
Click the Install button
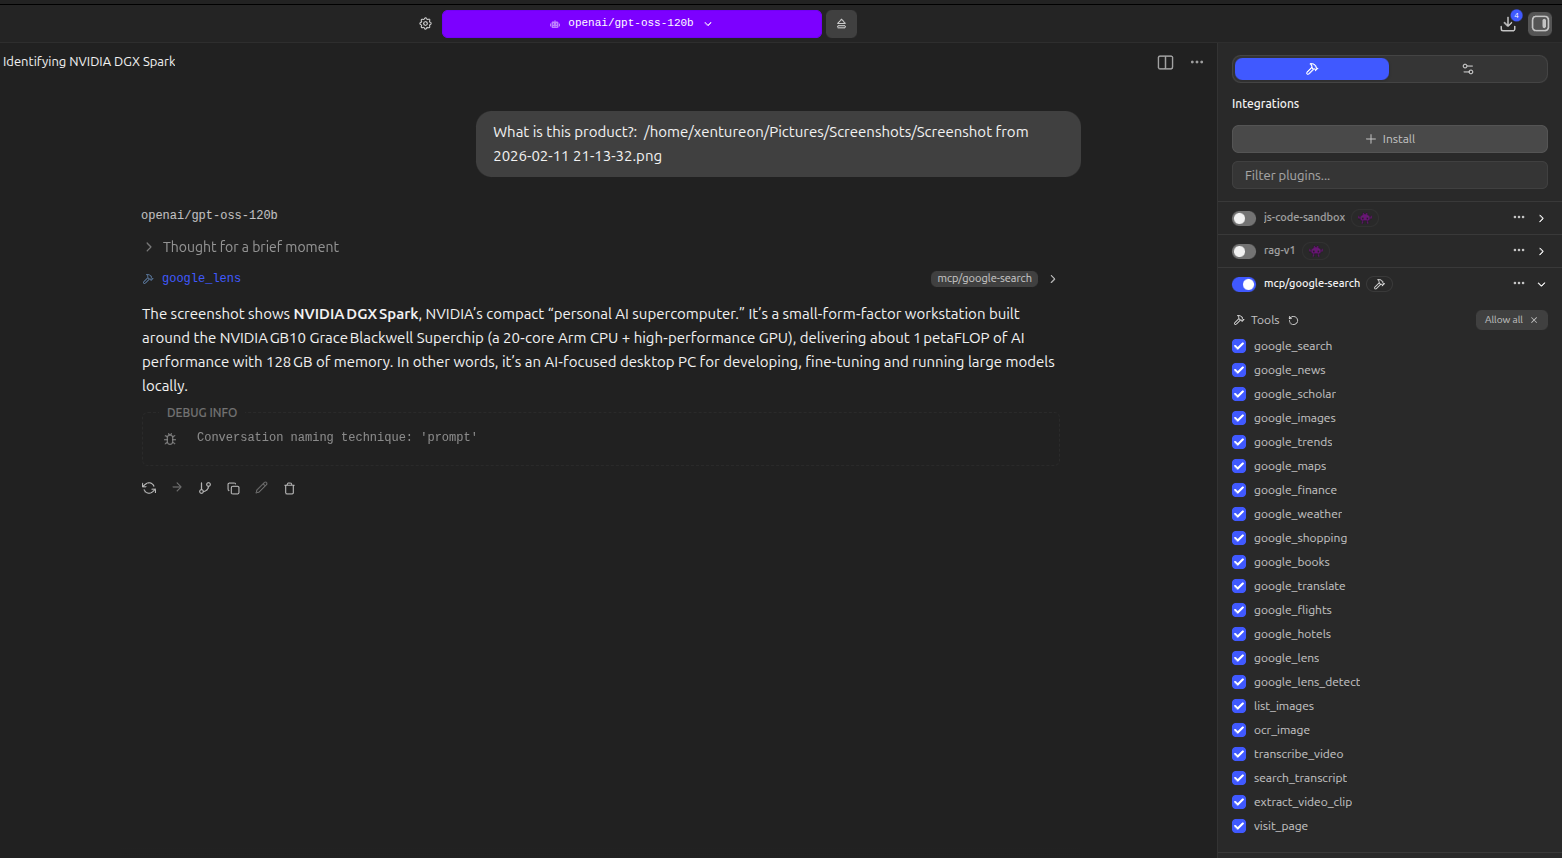click(x=1389, y=139)
